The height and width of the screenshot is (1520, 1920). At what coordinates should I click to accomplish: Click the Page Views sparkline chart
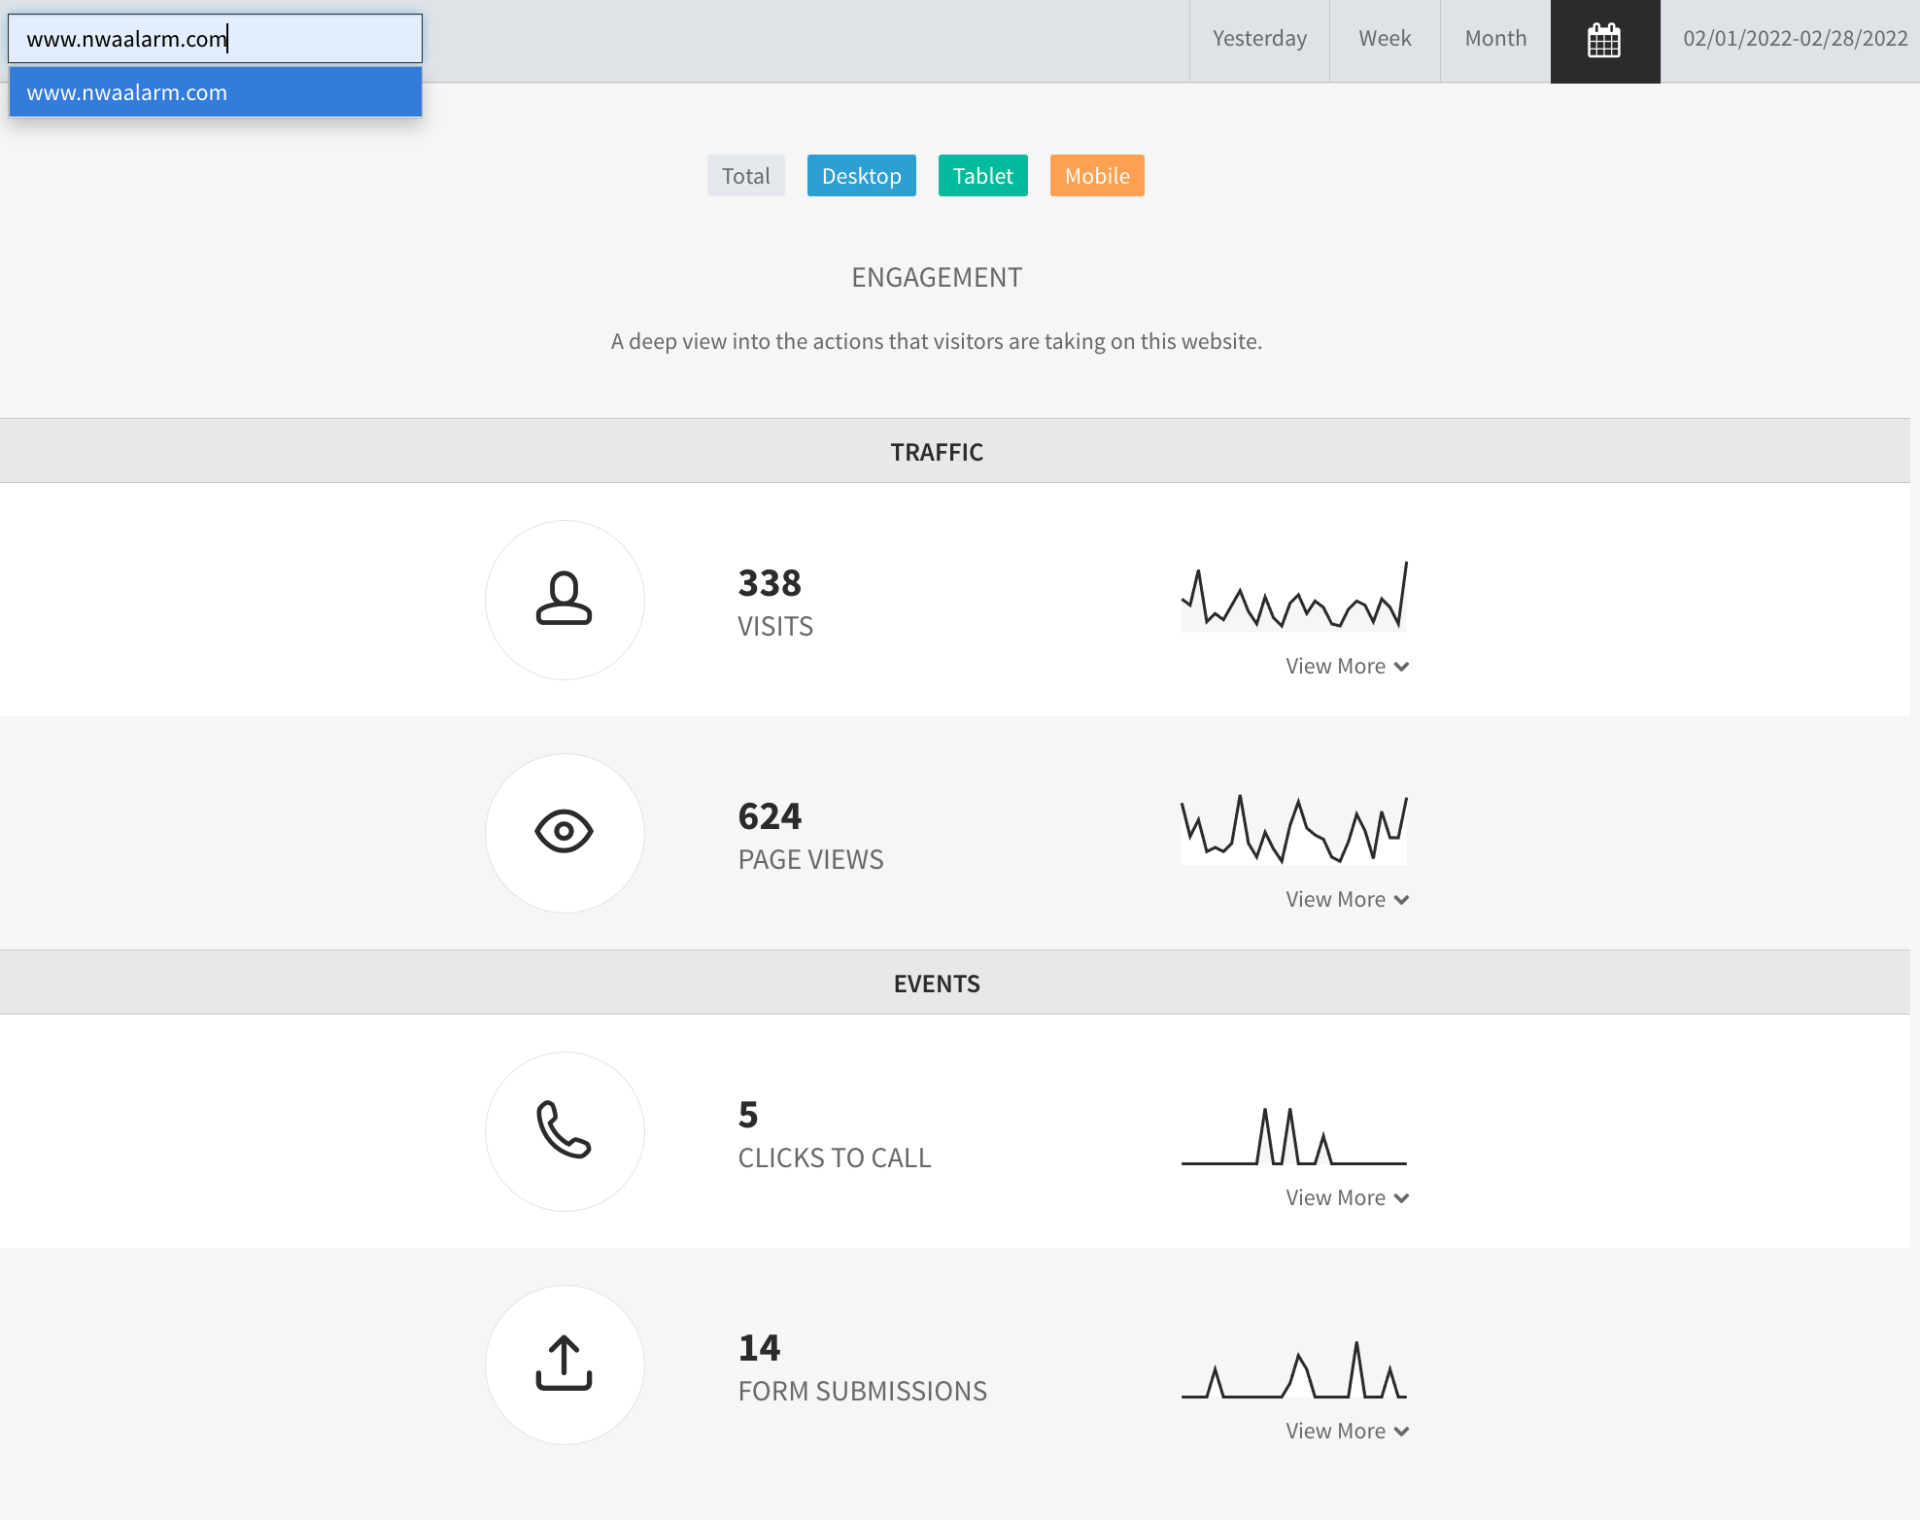[x=1293, y=830]
